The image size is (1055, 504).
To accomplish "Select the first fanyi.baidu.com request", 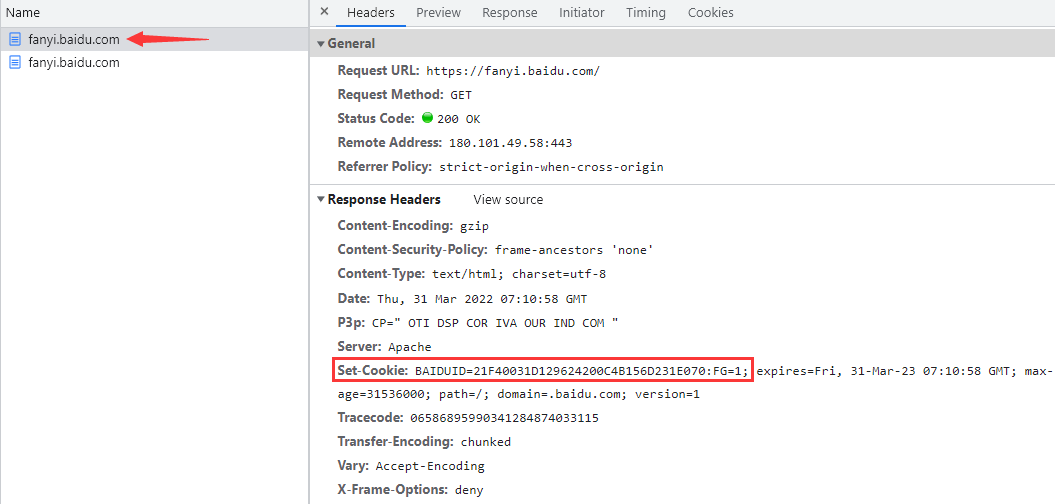I will (x=74, y=39).
